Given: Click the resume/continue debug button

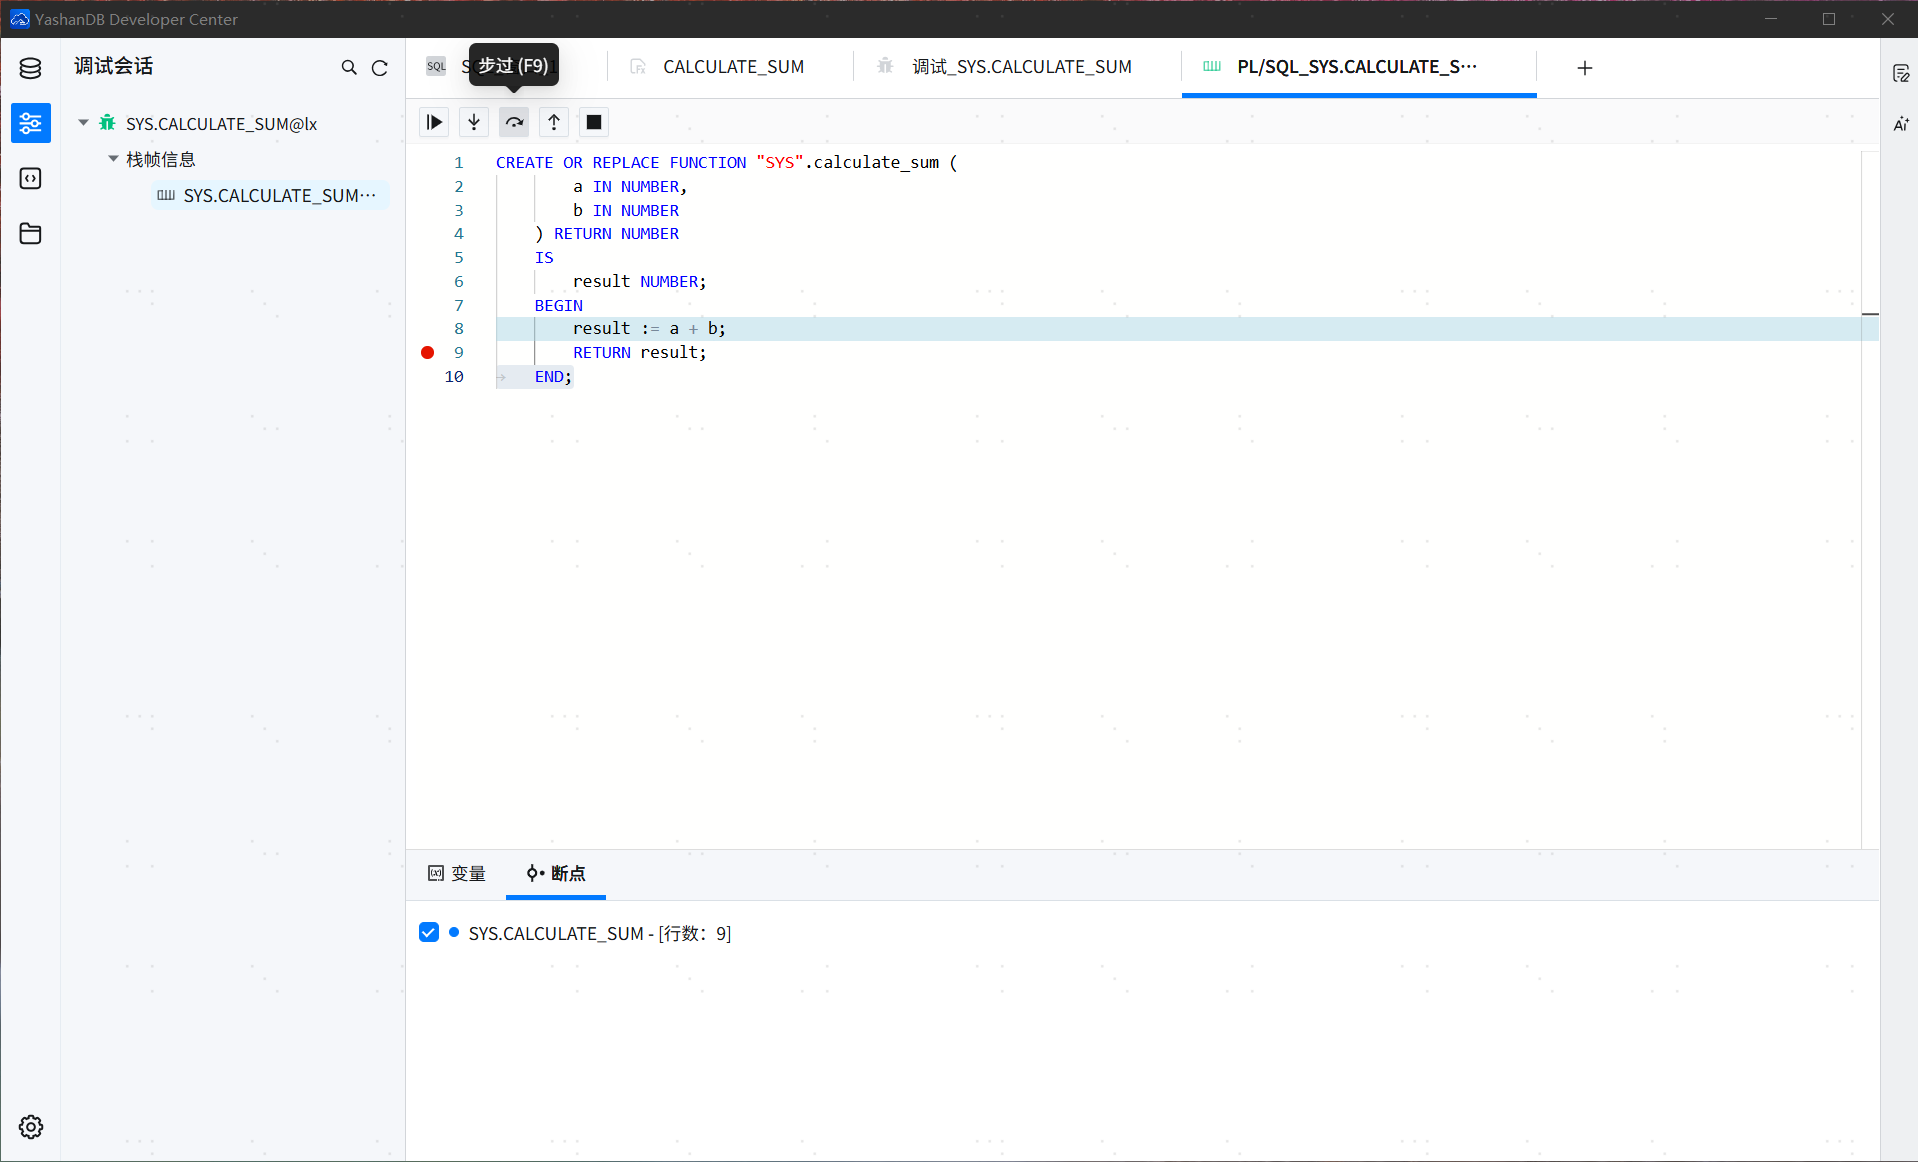Looking at the screenshot, I should (x=434, y=122).
